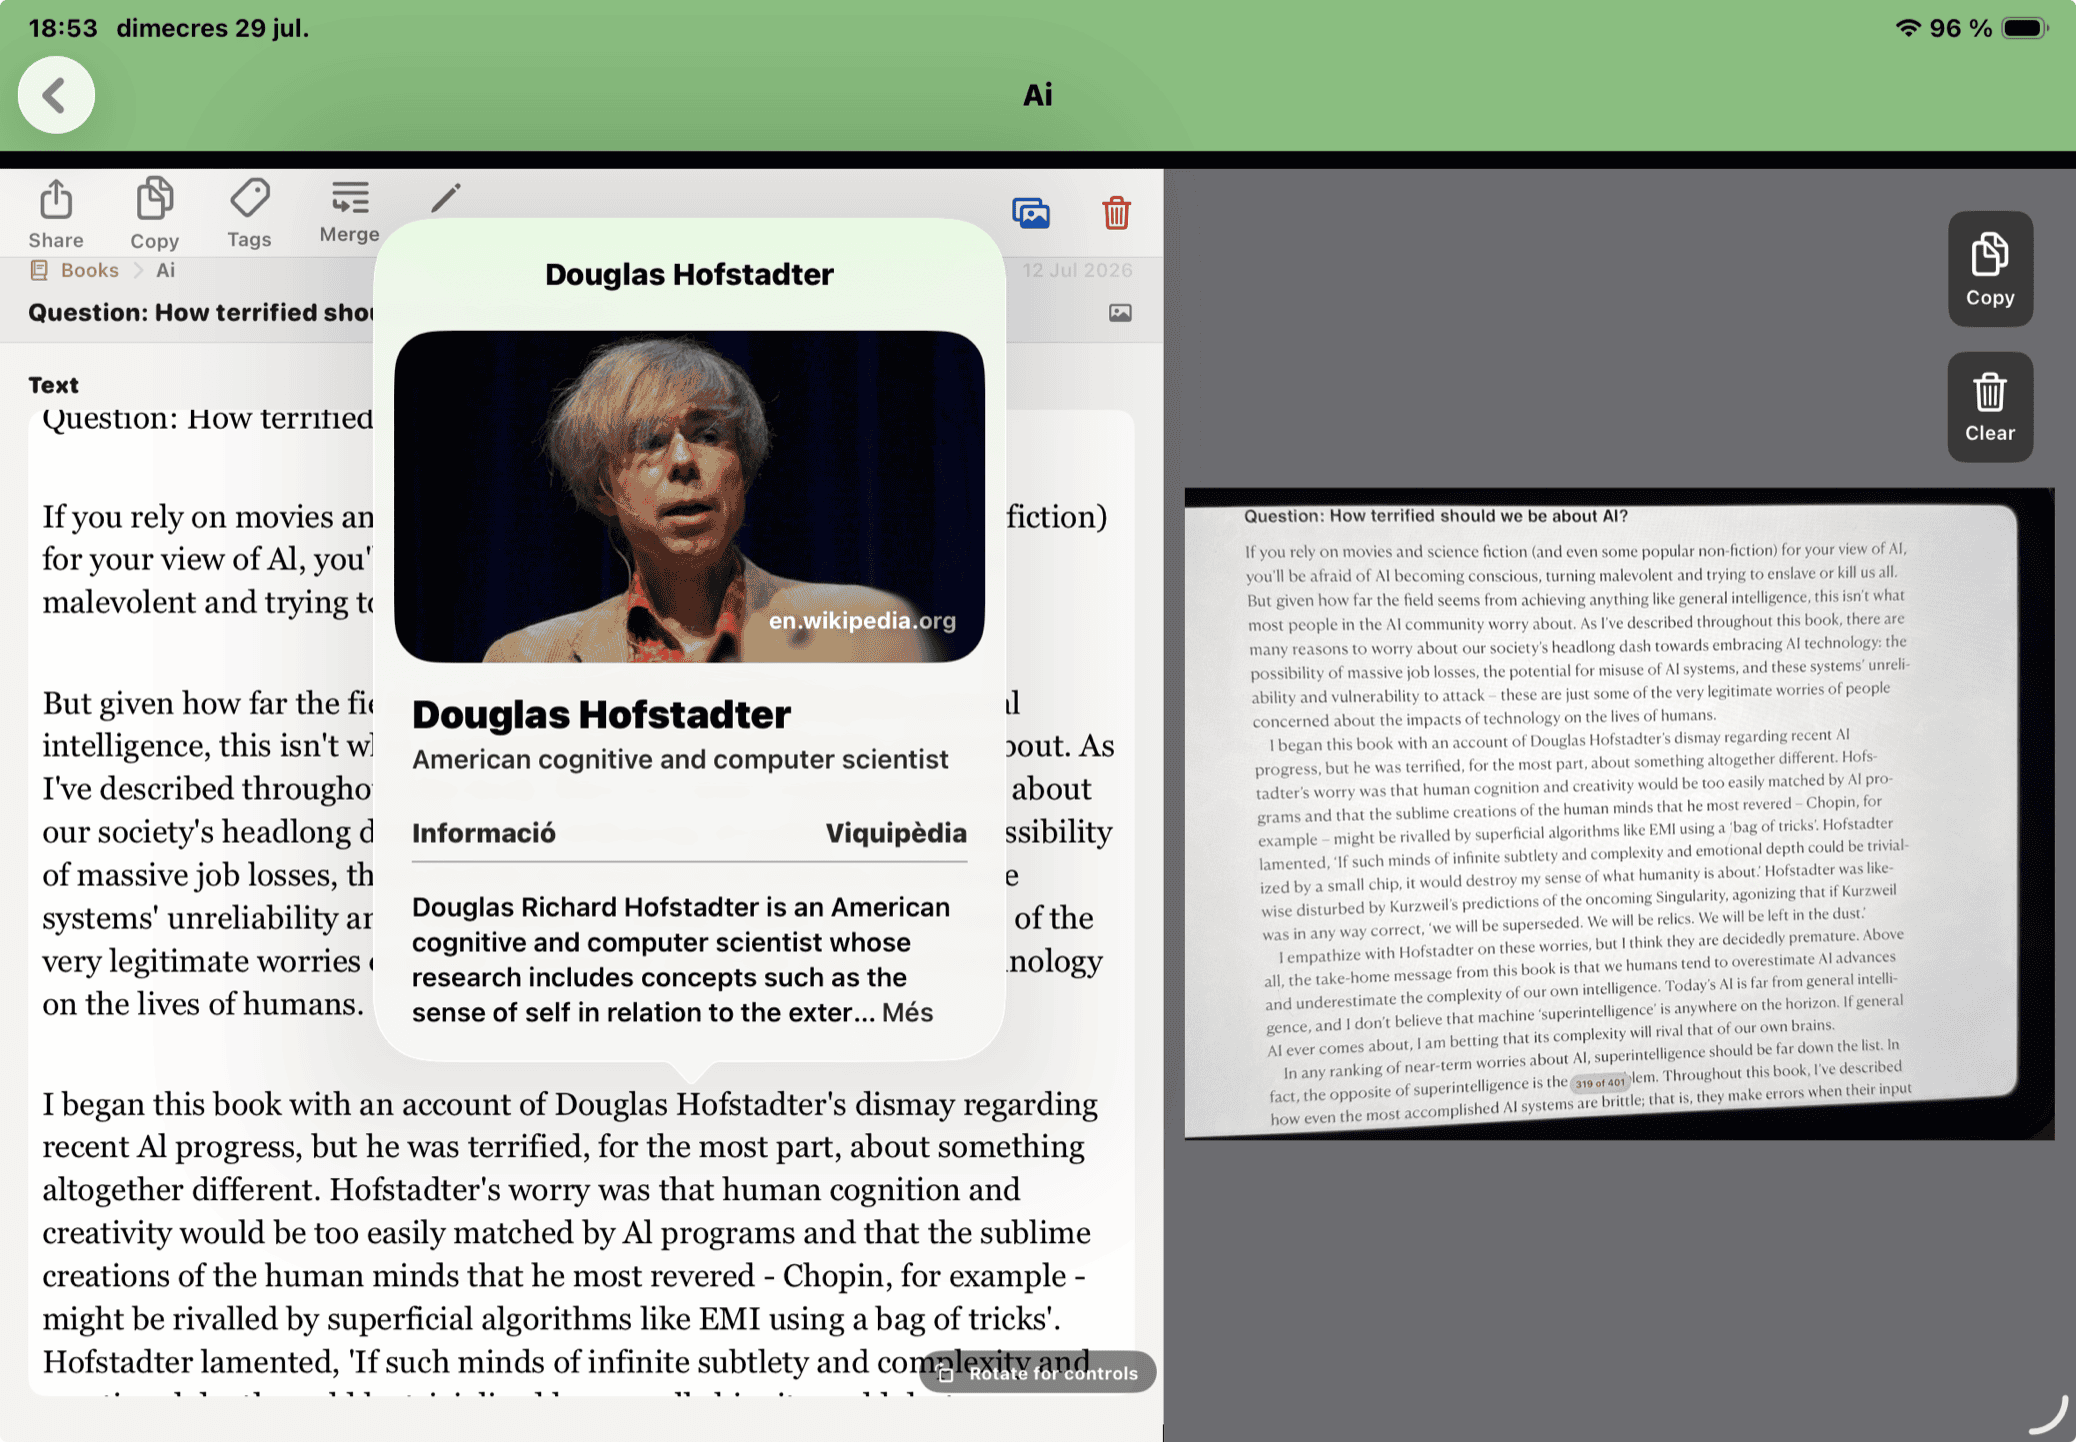Open the Books breadcrumb folder

click(x=75, y=270)
